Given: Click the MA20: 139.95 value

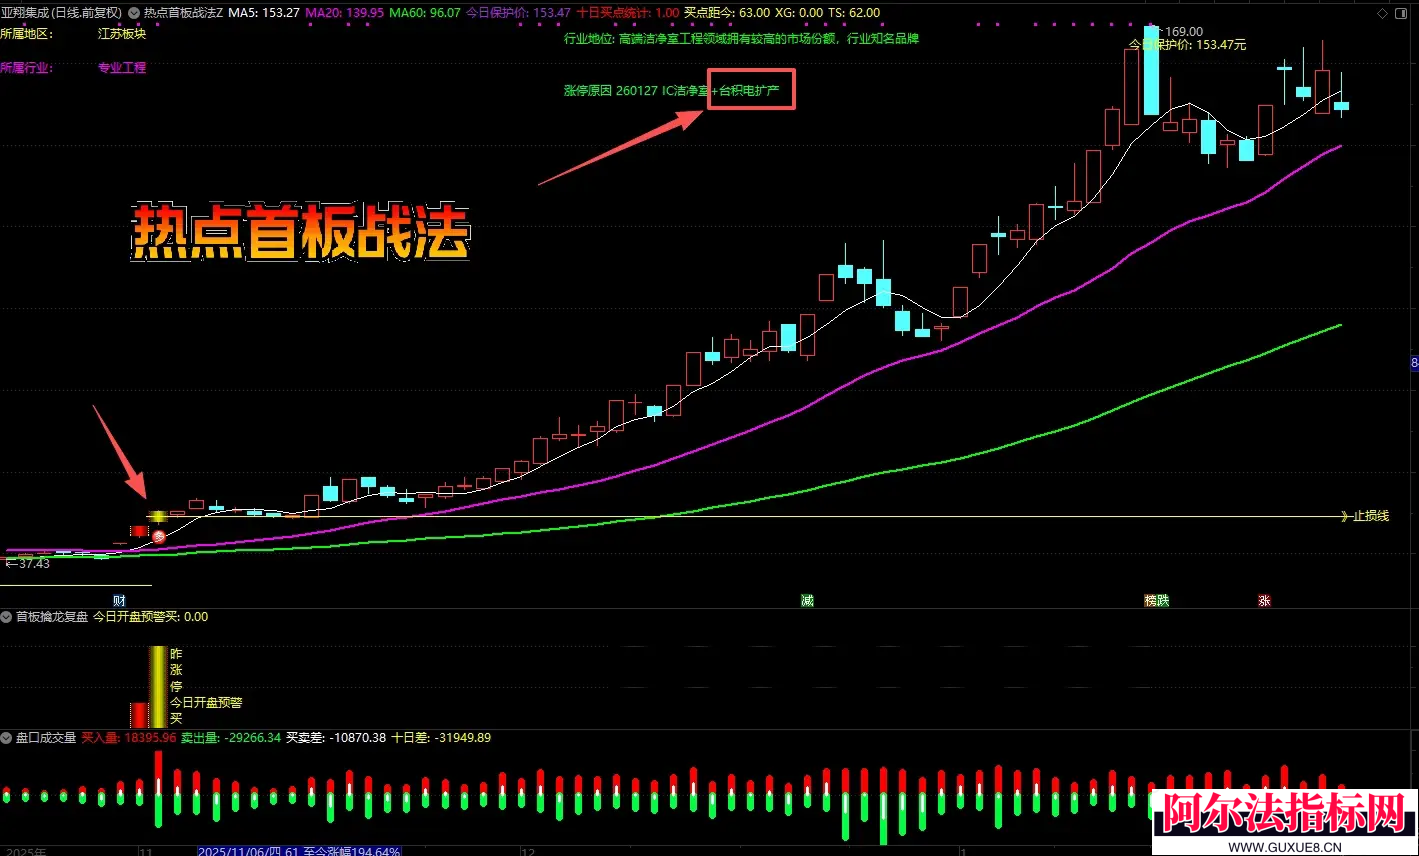Looking at the screenshot, I should pos(344,13).
